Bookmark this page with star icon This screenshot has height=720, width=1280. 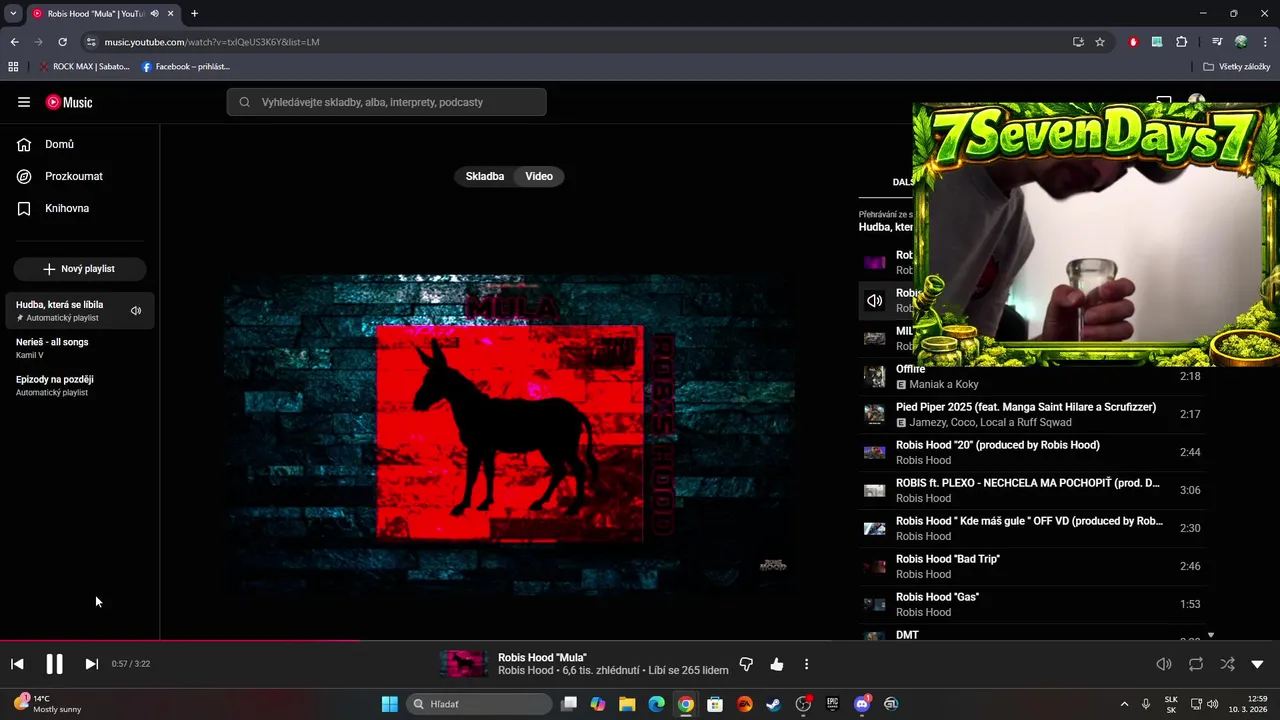pos(1100,42)
